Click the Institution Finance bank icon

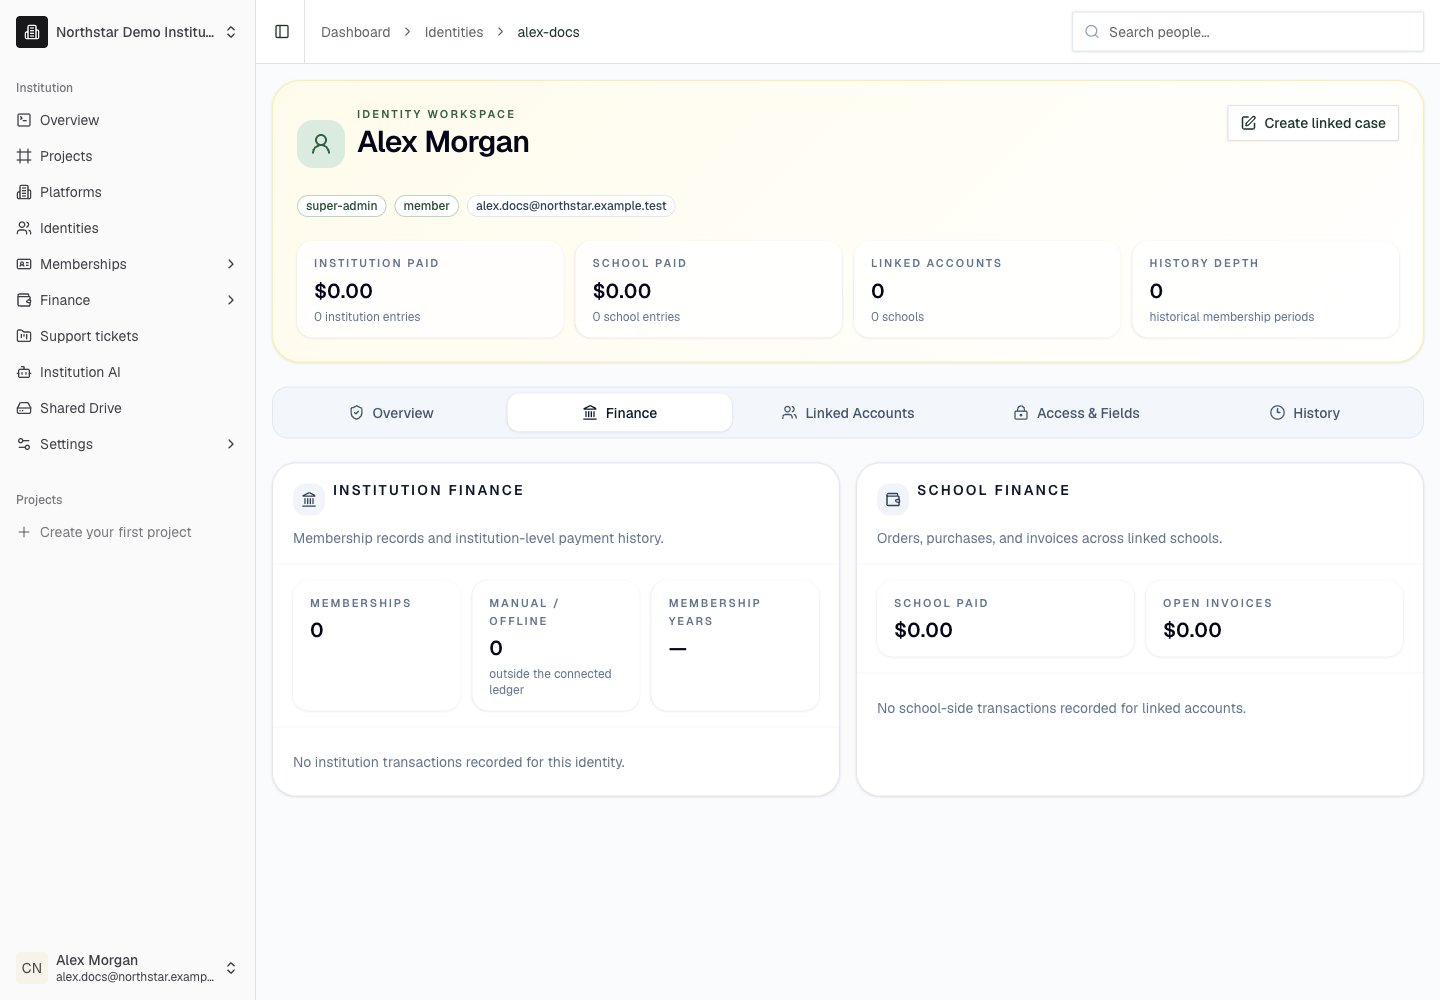pyautogui.click(x=309, y=499)
